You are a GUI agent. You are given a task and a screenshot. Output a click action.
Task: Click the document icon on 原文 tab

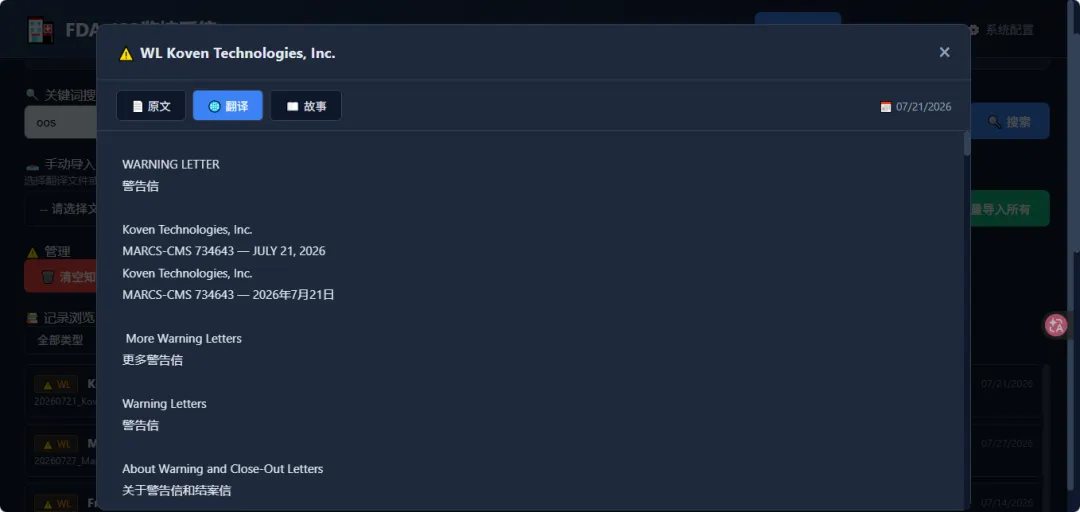[x=138, y=107]
